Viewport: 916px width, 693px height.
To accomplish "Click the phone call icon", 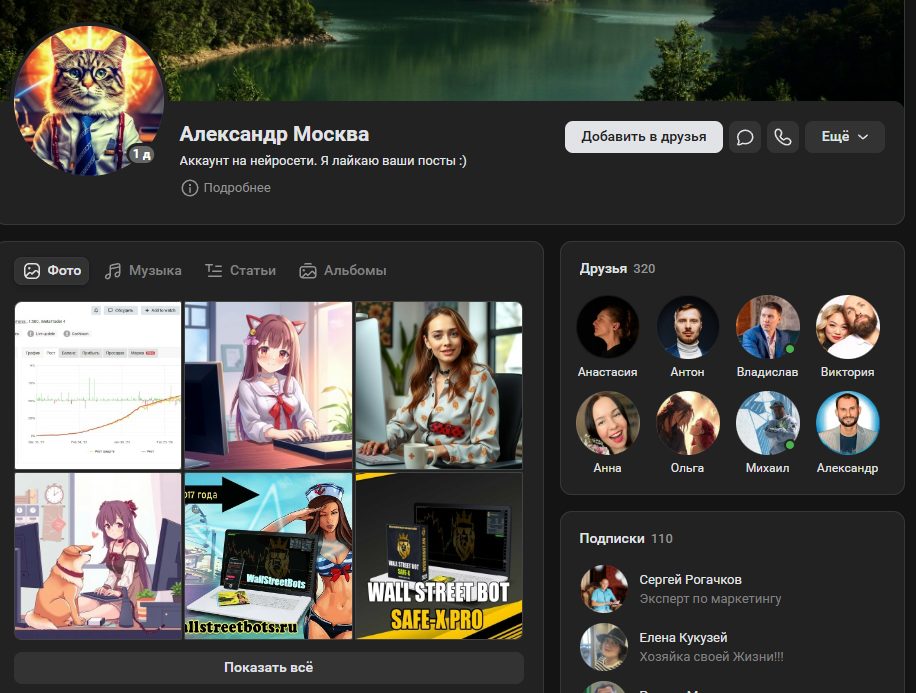I will [x=782, y=137].
